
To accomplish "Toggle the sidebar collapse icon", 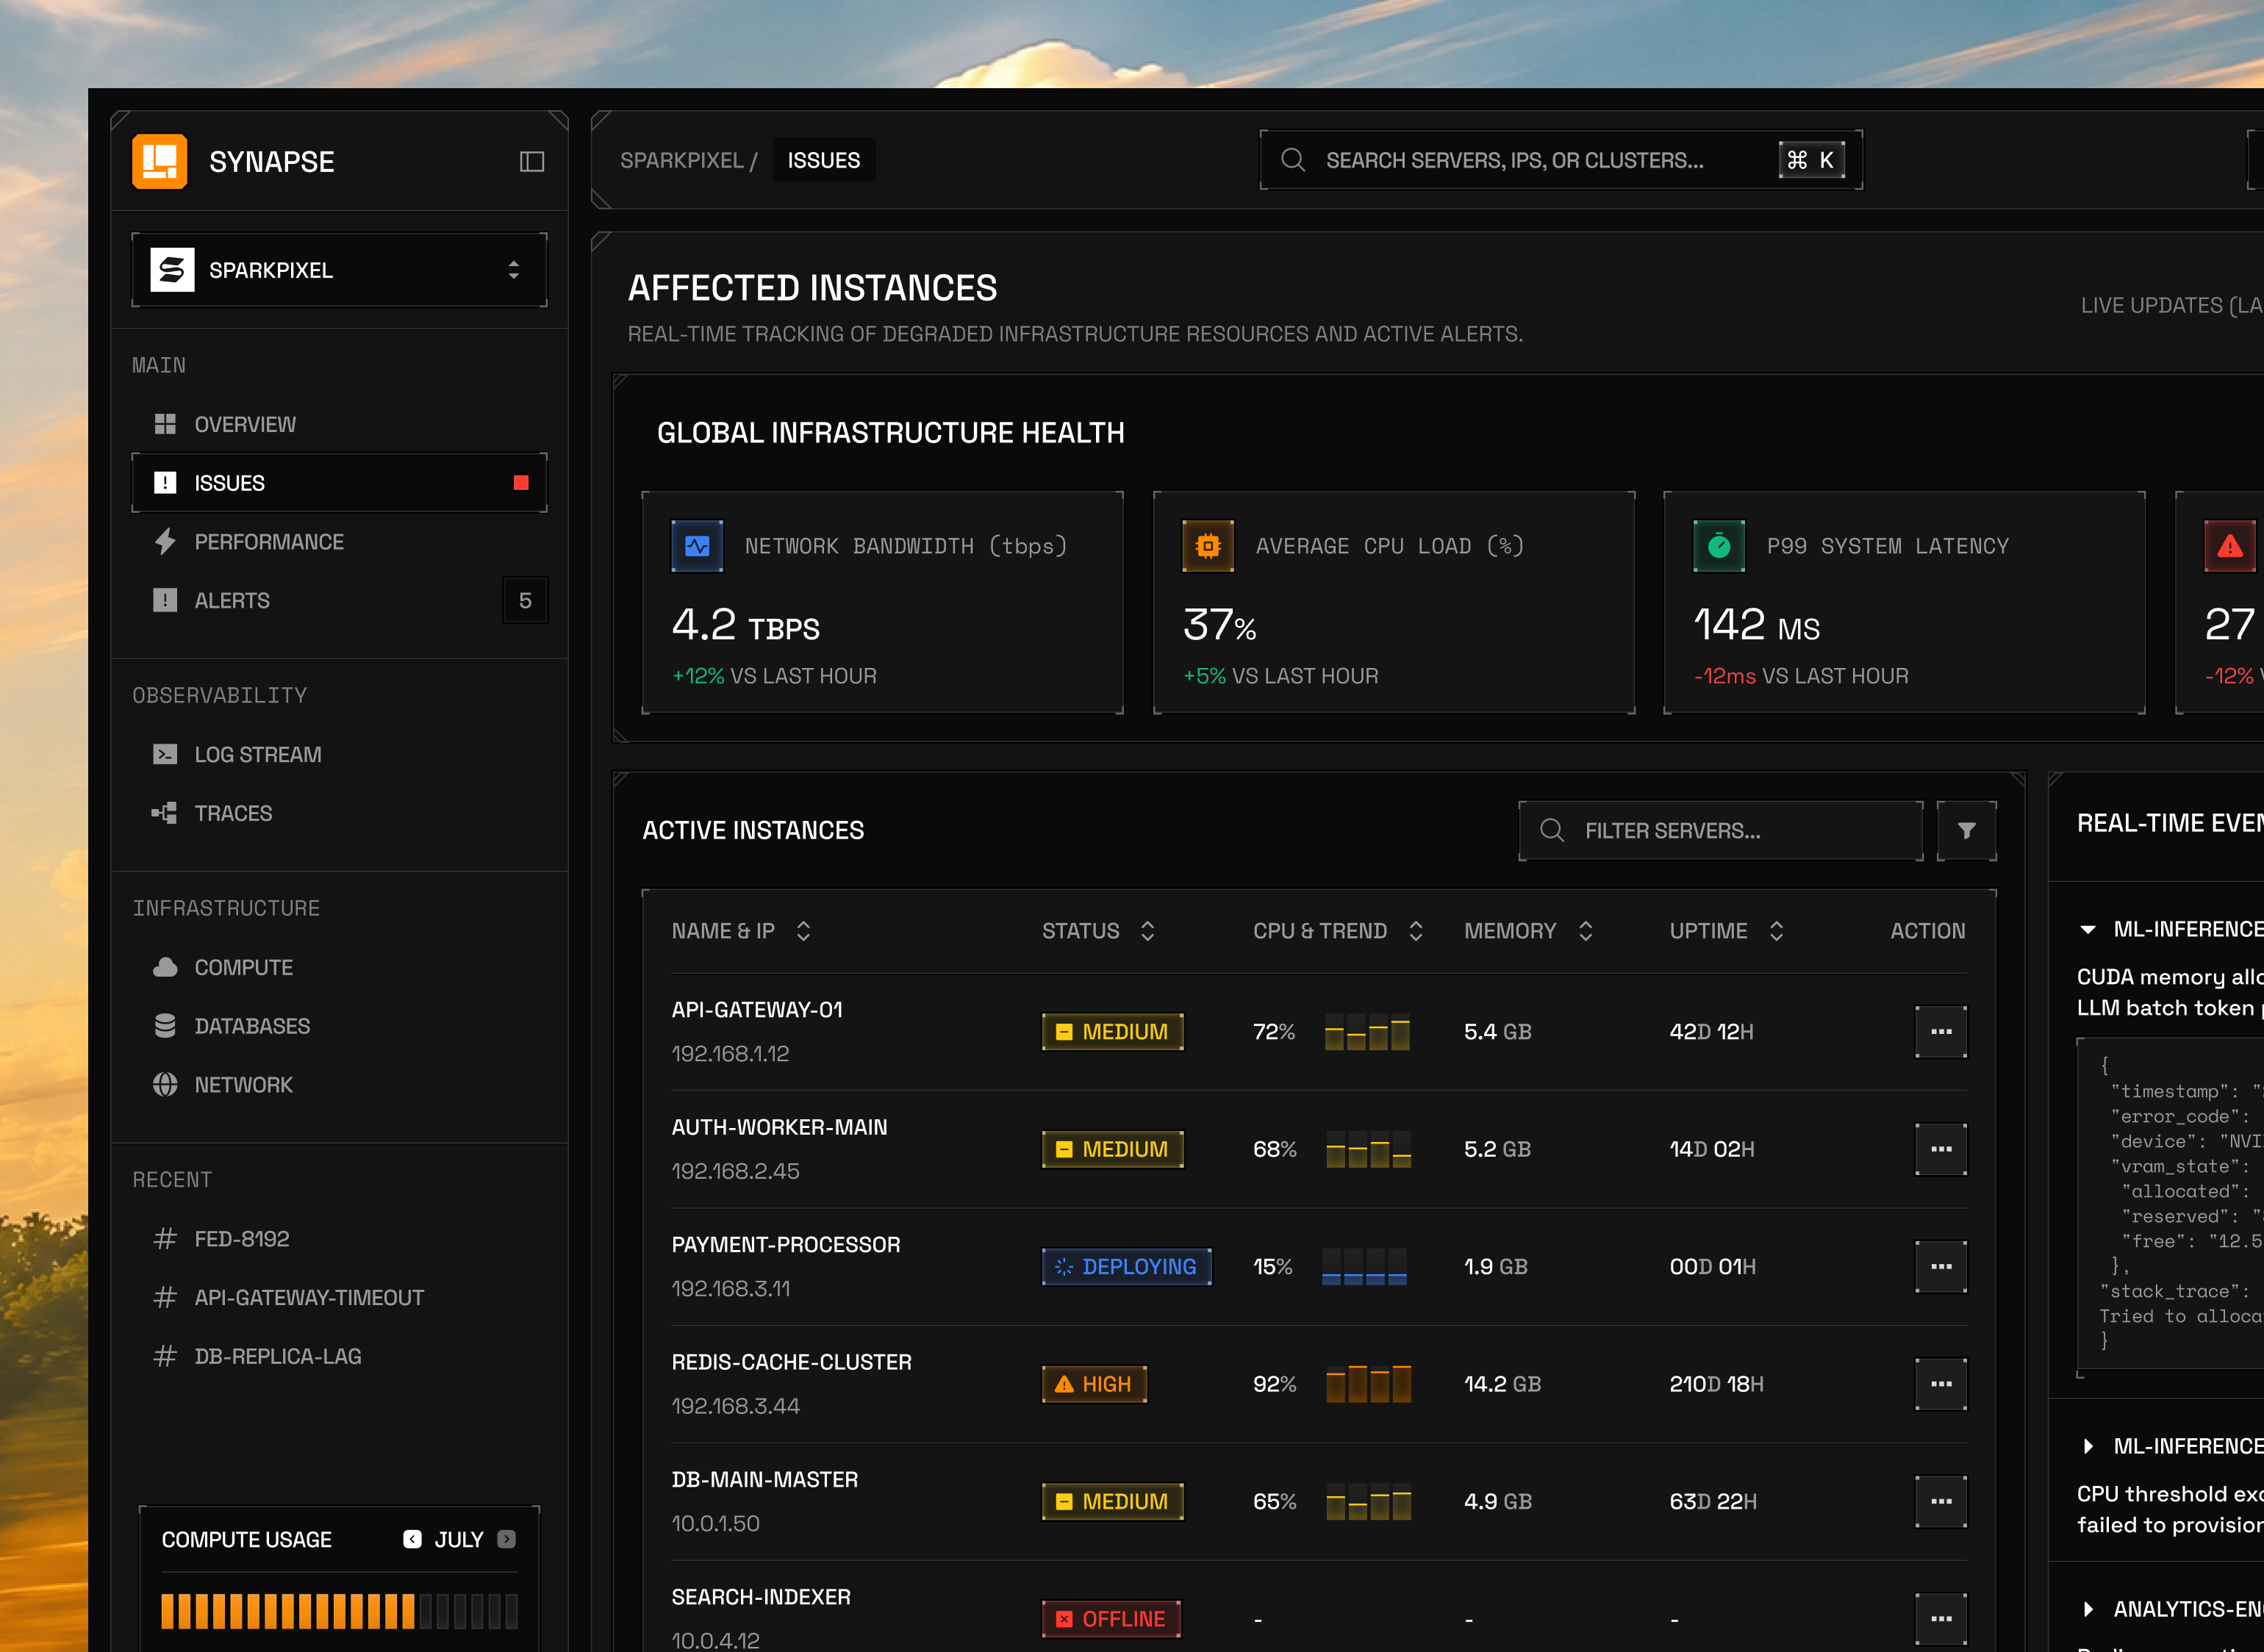I will (x=531, y=161).
